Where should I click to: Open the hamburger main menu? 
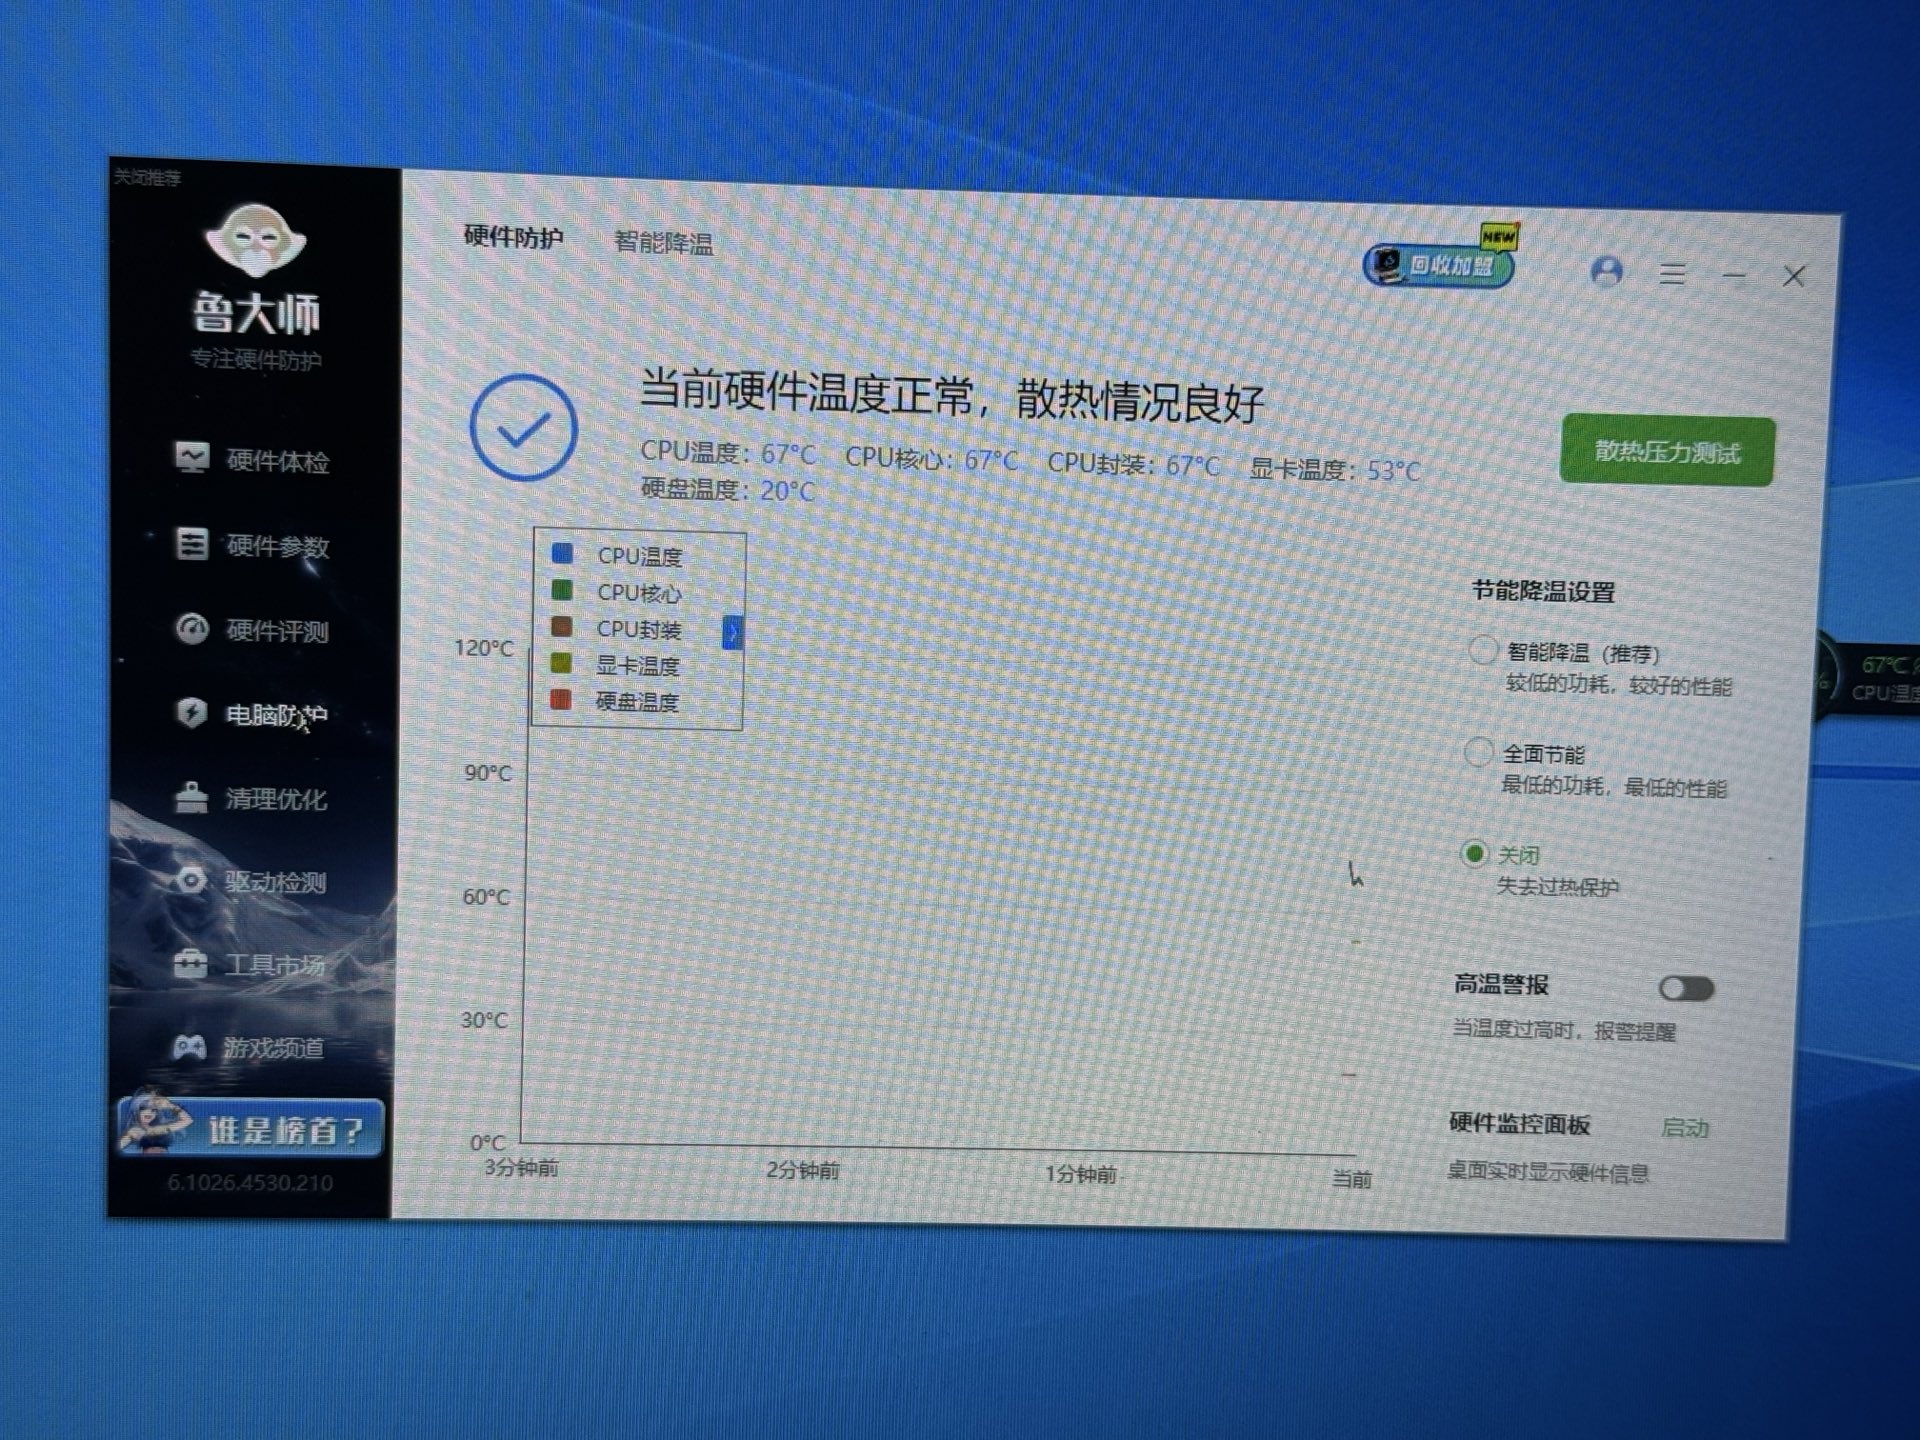(x=1672, y=273)
